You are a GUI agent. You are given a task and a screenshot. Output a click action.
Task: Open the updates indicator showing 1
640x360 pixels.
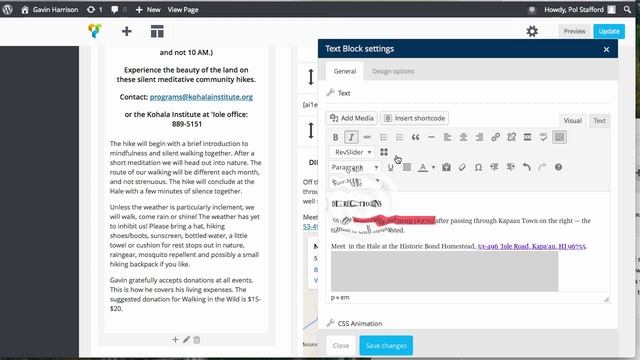pyautogui.click(x=94, y=9)
